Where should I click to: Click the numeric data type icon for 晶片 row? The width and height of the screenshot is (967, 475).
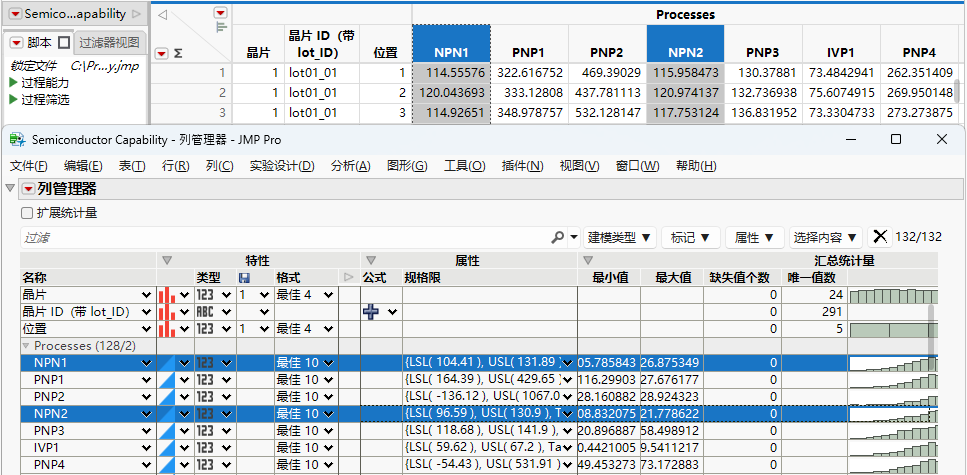[205, 295]
